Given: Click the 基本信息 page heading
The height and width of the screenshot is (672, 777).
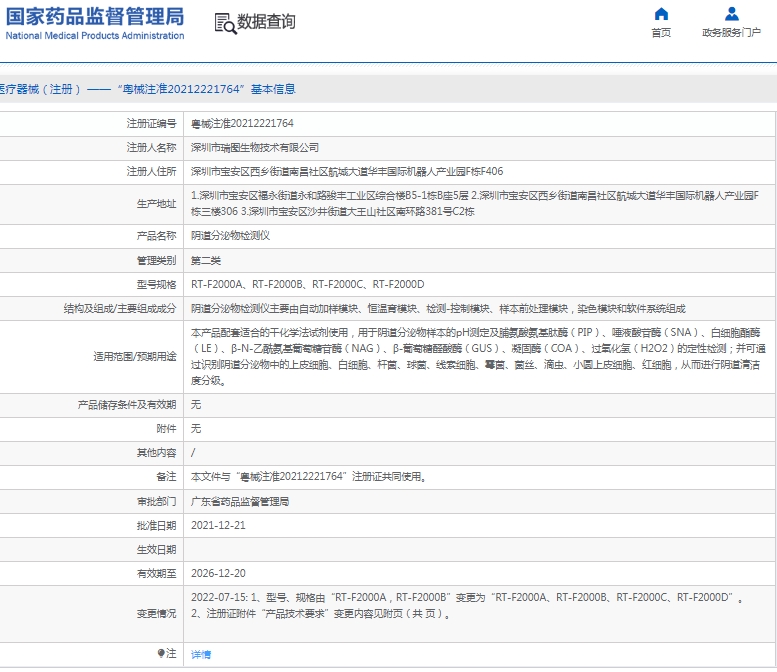Looking at the screenshot, I should click(273, 89).
